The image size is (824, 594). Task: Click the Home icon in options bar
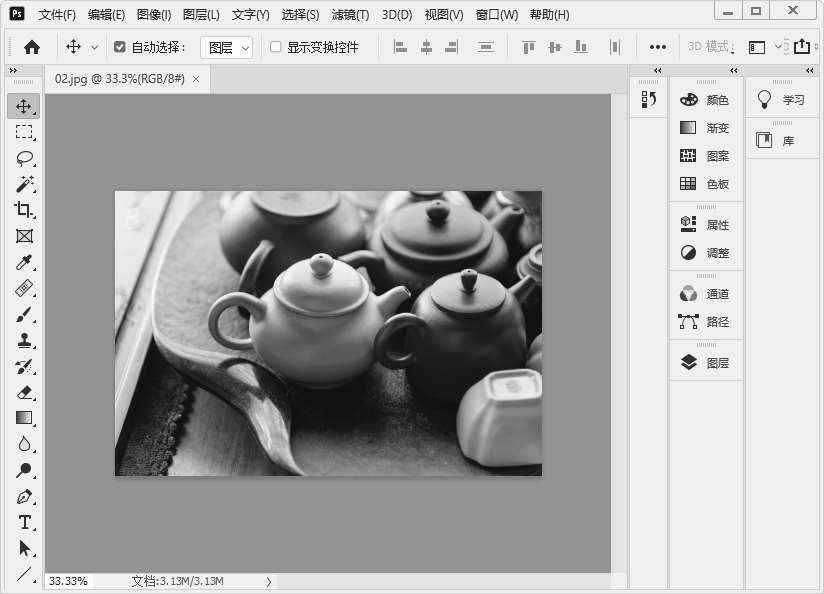(x=32, y=47)
